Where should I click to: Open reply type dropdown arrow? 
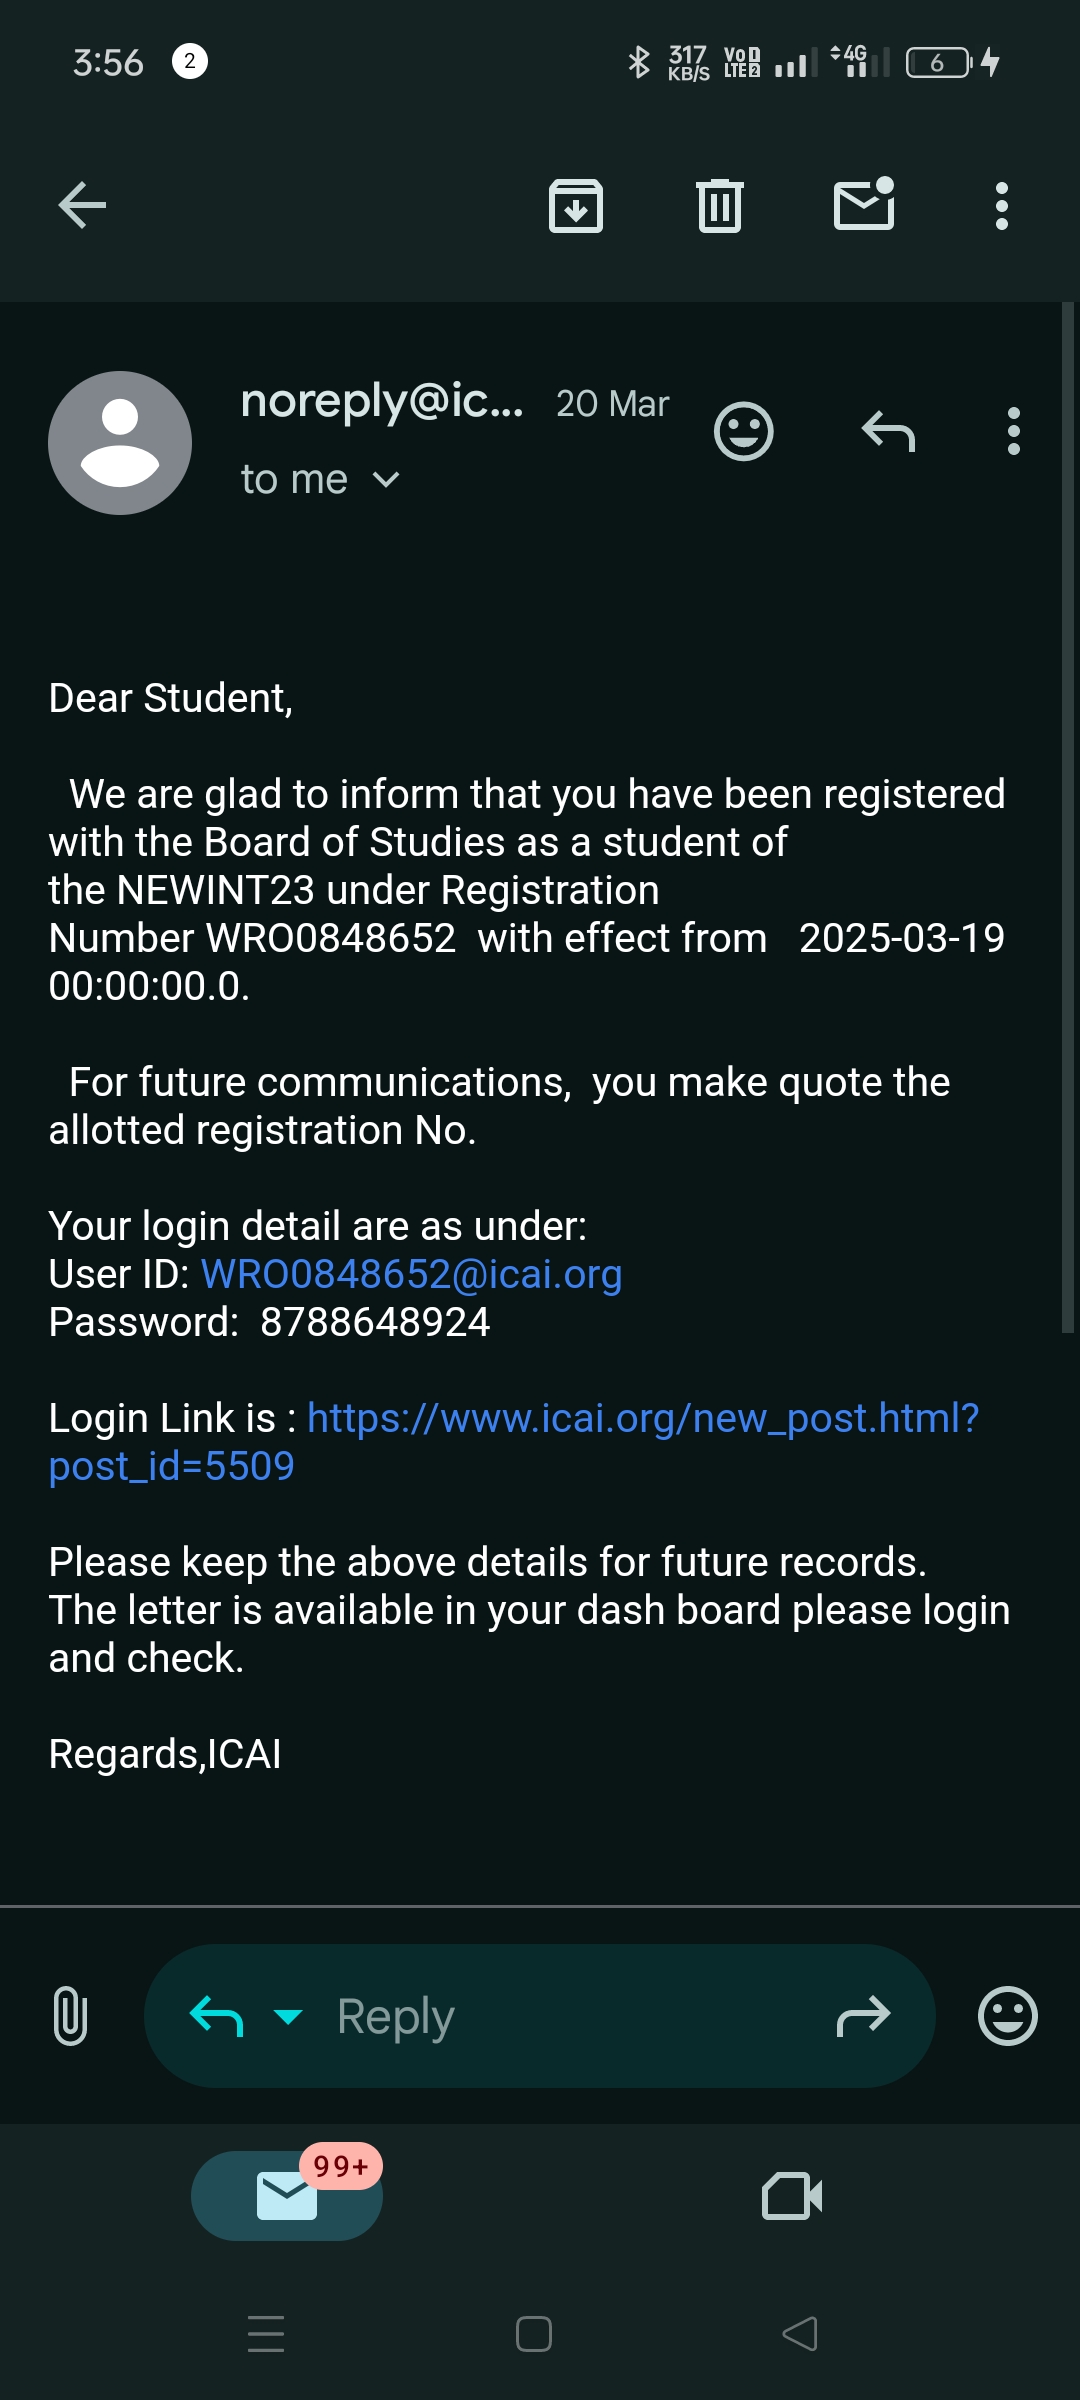coord(288,2016)
